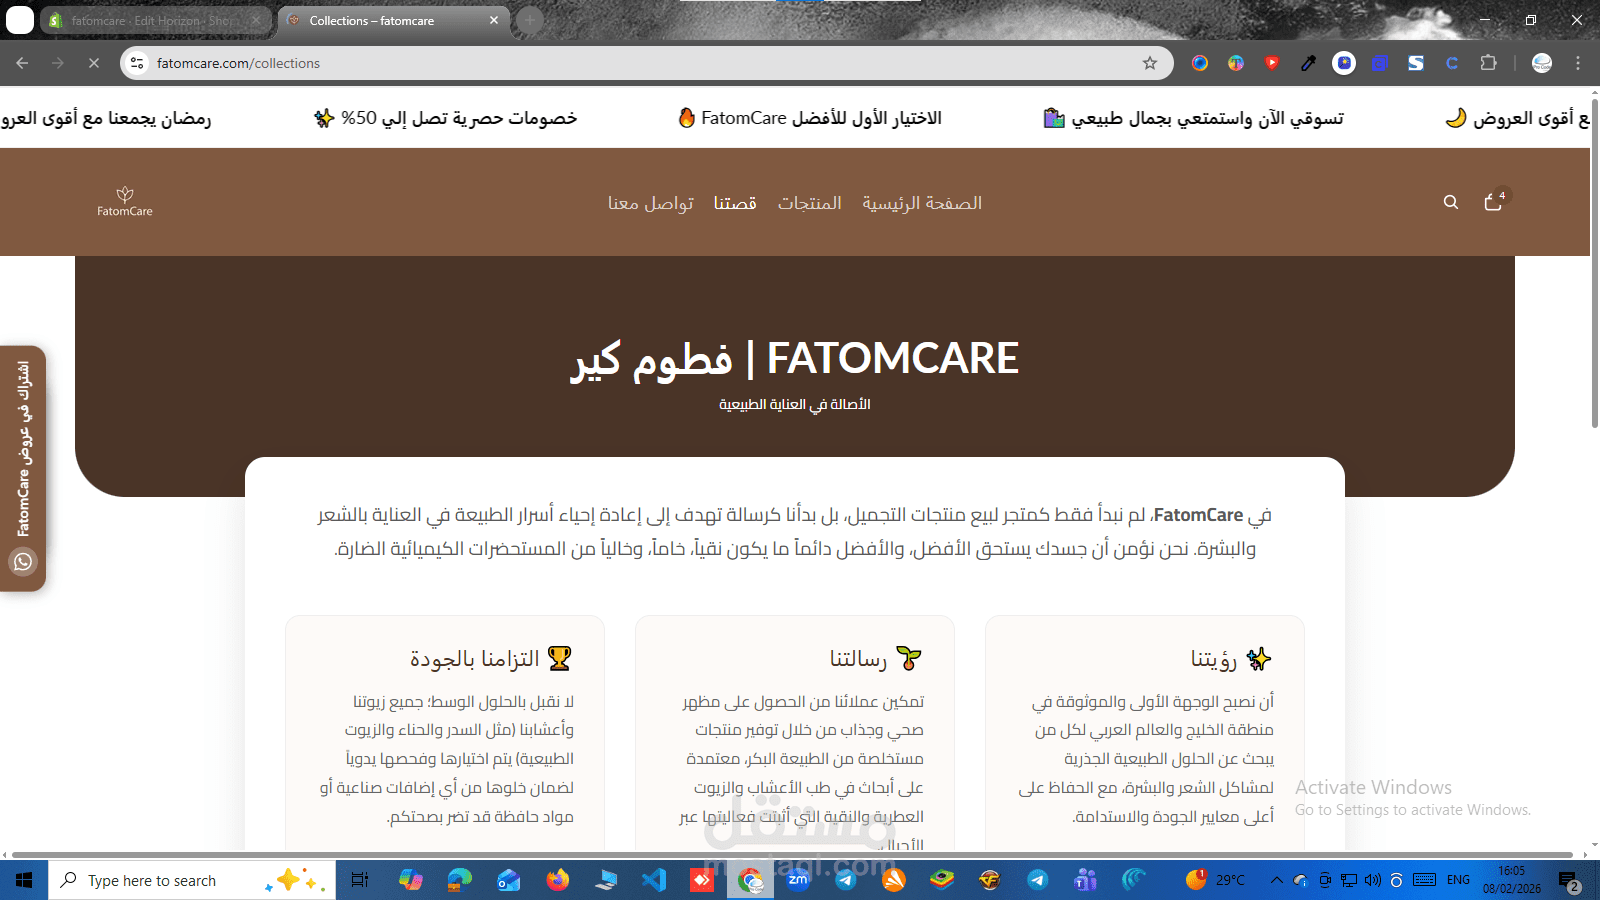Open the تواصل معنا nav link

tap(651, 203)
